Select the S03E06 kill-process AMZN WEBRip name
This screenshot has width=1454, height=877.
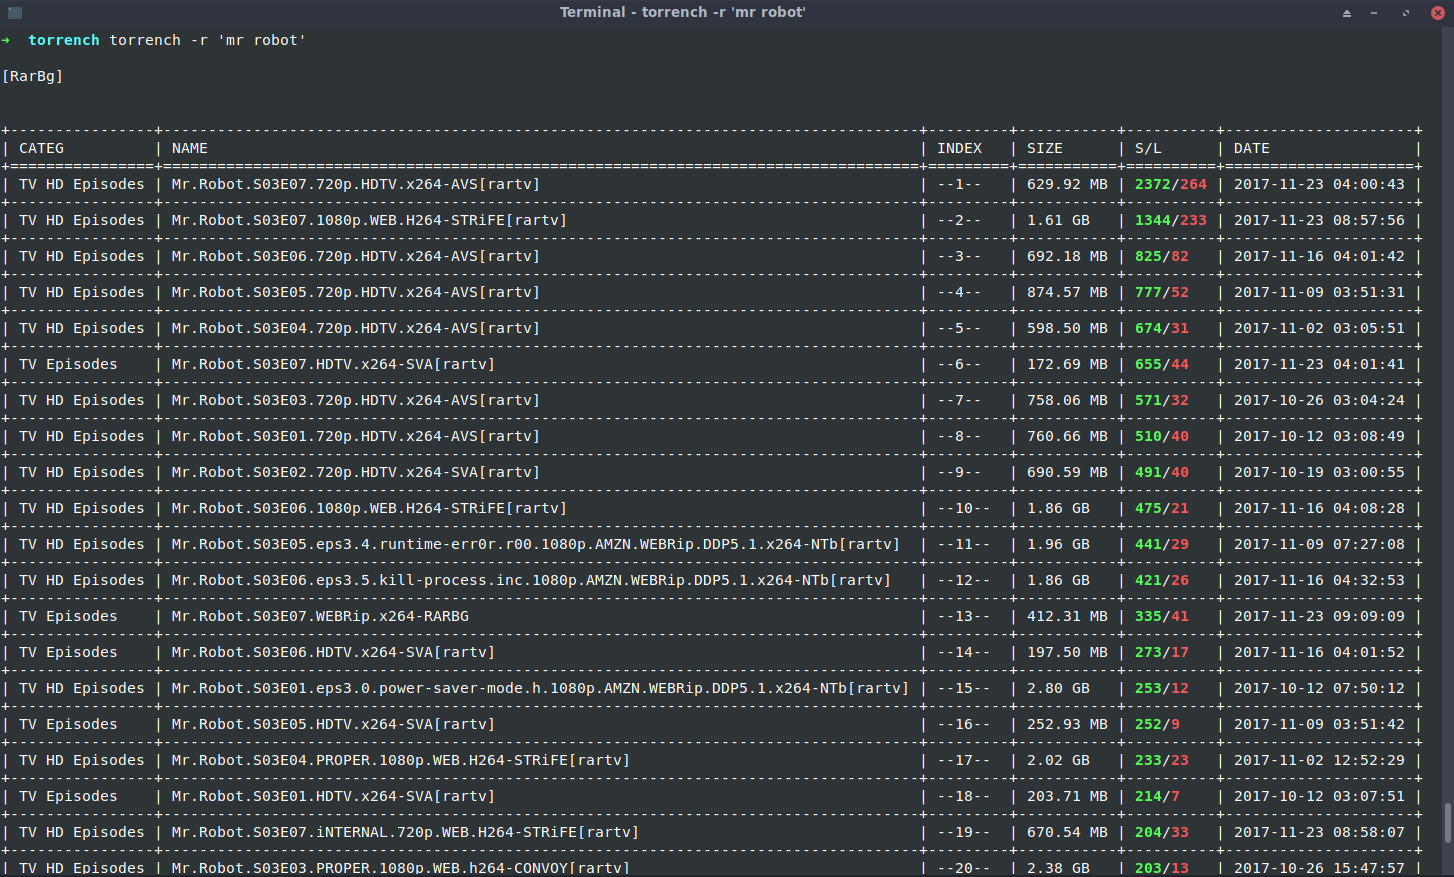531,580
